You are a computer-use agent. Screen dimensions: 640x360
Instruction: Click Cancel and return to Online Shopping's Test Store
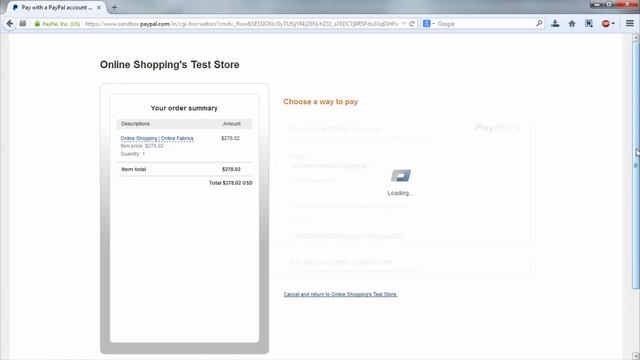pyautogui.click(x=340, y=294)
